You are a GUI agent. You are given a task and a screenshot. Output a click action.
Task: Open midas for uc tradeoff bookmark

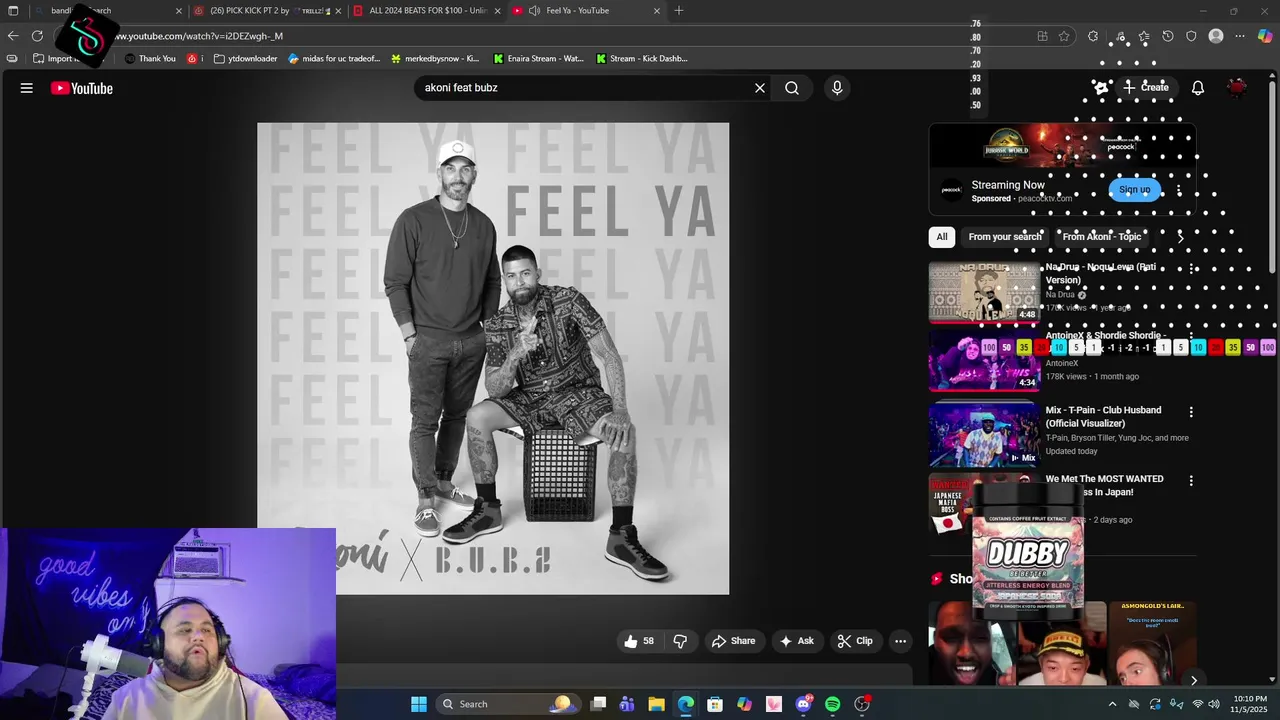[x=334, y=59]
